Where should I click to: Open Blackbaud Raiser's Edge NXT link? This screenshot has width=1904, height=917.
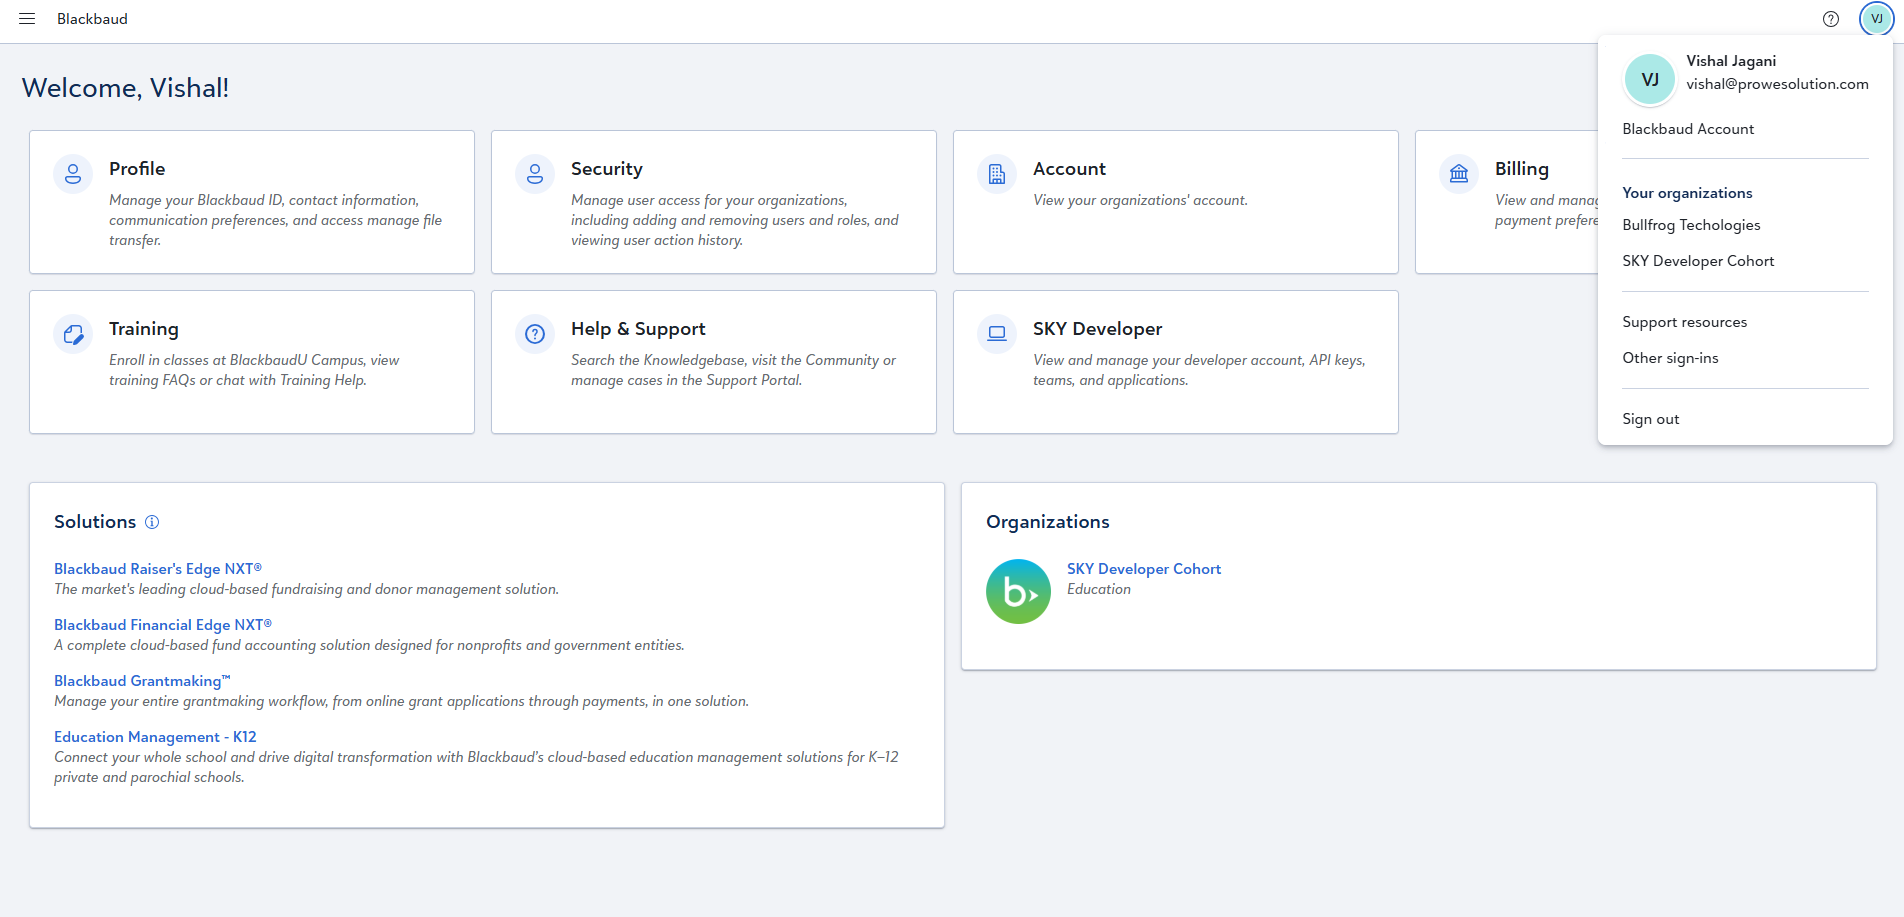pyautogui.click(x=158, y=569)
